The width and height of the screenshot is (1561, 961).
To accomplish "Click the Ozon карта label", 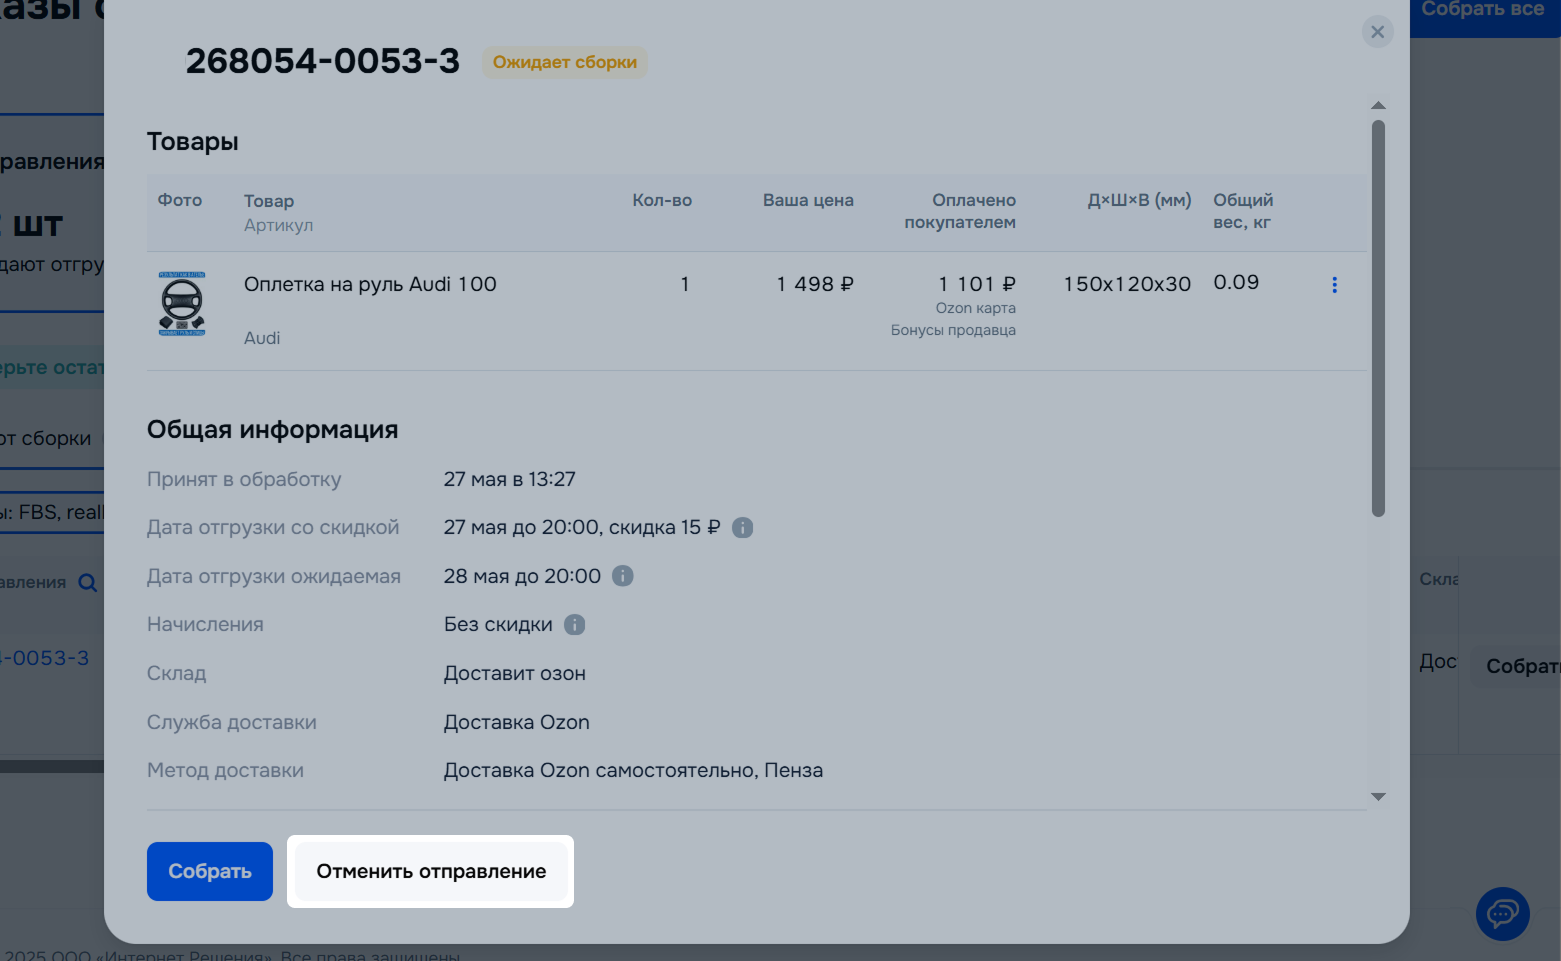I will (976, 308).
